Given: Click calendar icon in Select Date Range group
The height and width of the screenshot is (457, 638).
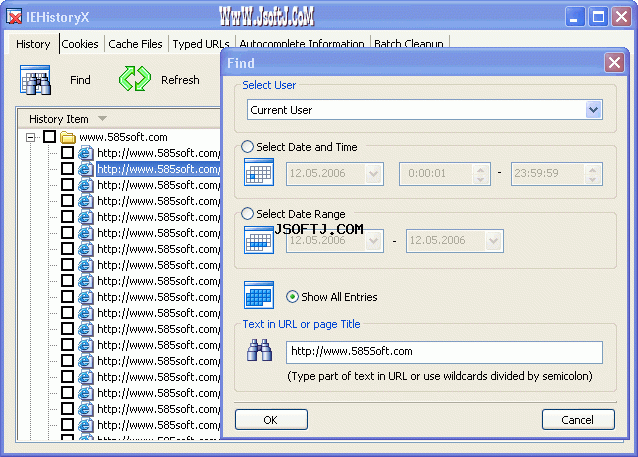Looking at the screenshot, I should tap(259, 240).
